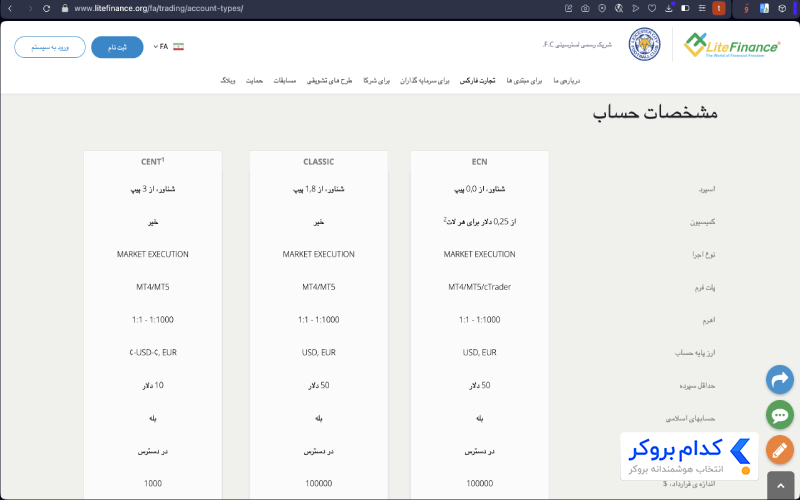Click the red Persian letter extension icon

pyautogui.click(x=747, y=8)
